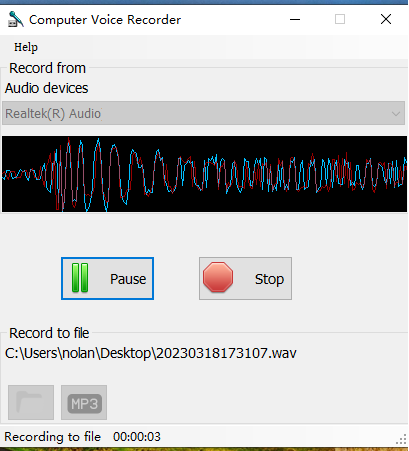409x451 pixels.
Task: Click the red stop octagon icon
Action: (218, 277)
